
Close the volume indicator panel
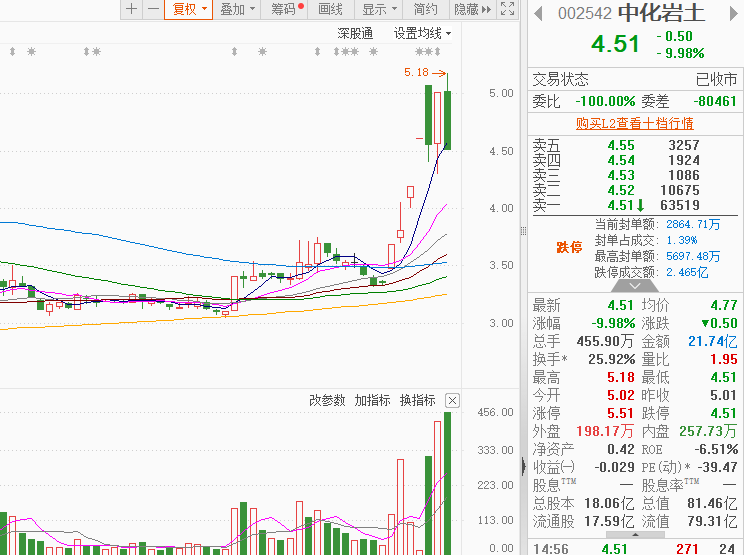point(452,401)
